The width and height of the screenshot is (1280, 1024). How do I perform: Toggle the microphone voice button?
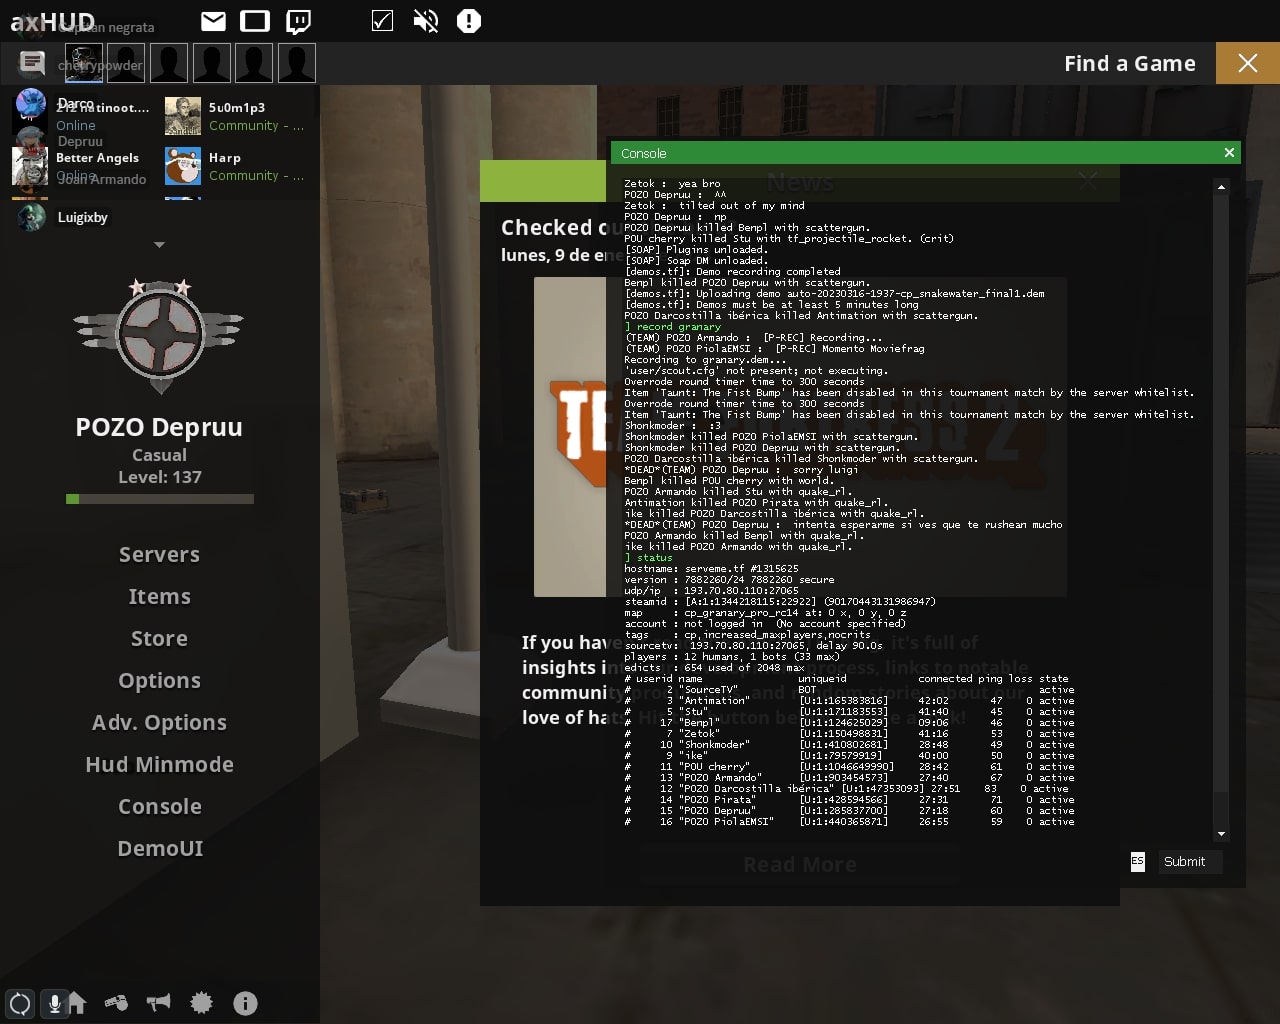[54, 1003]
